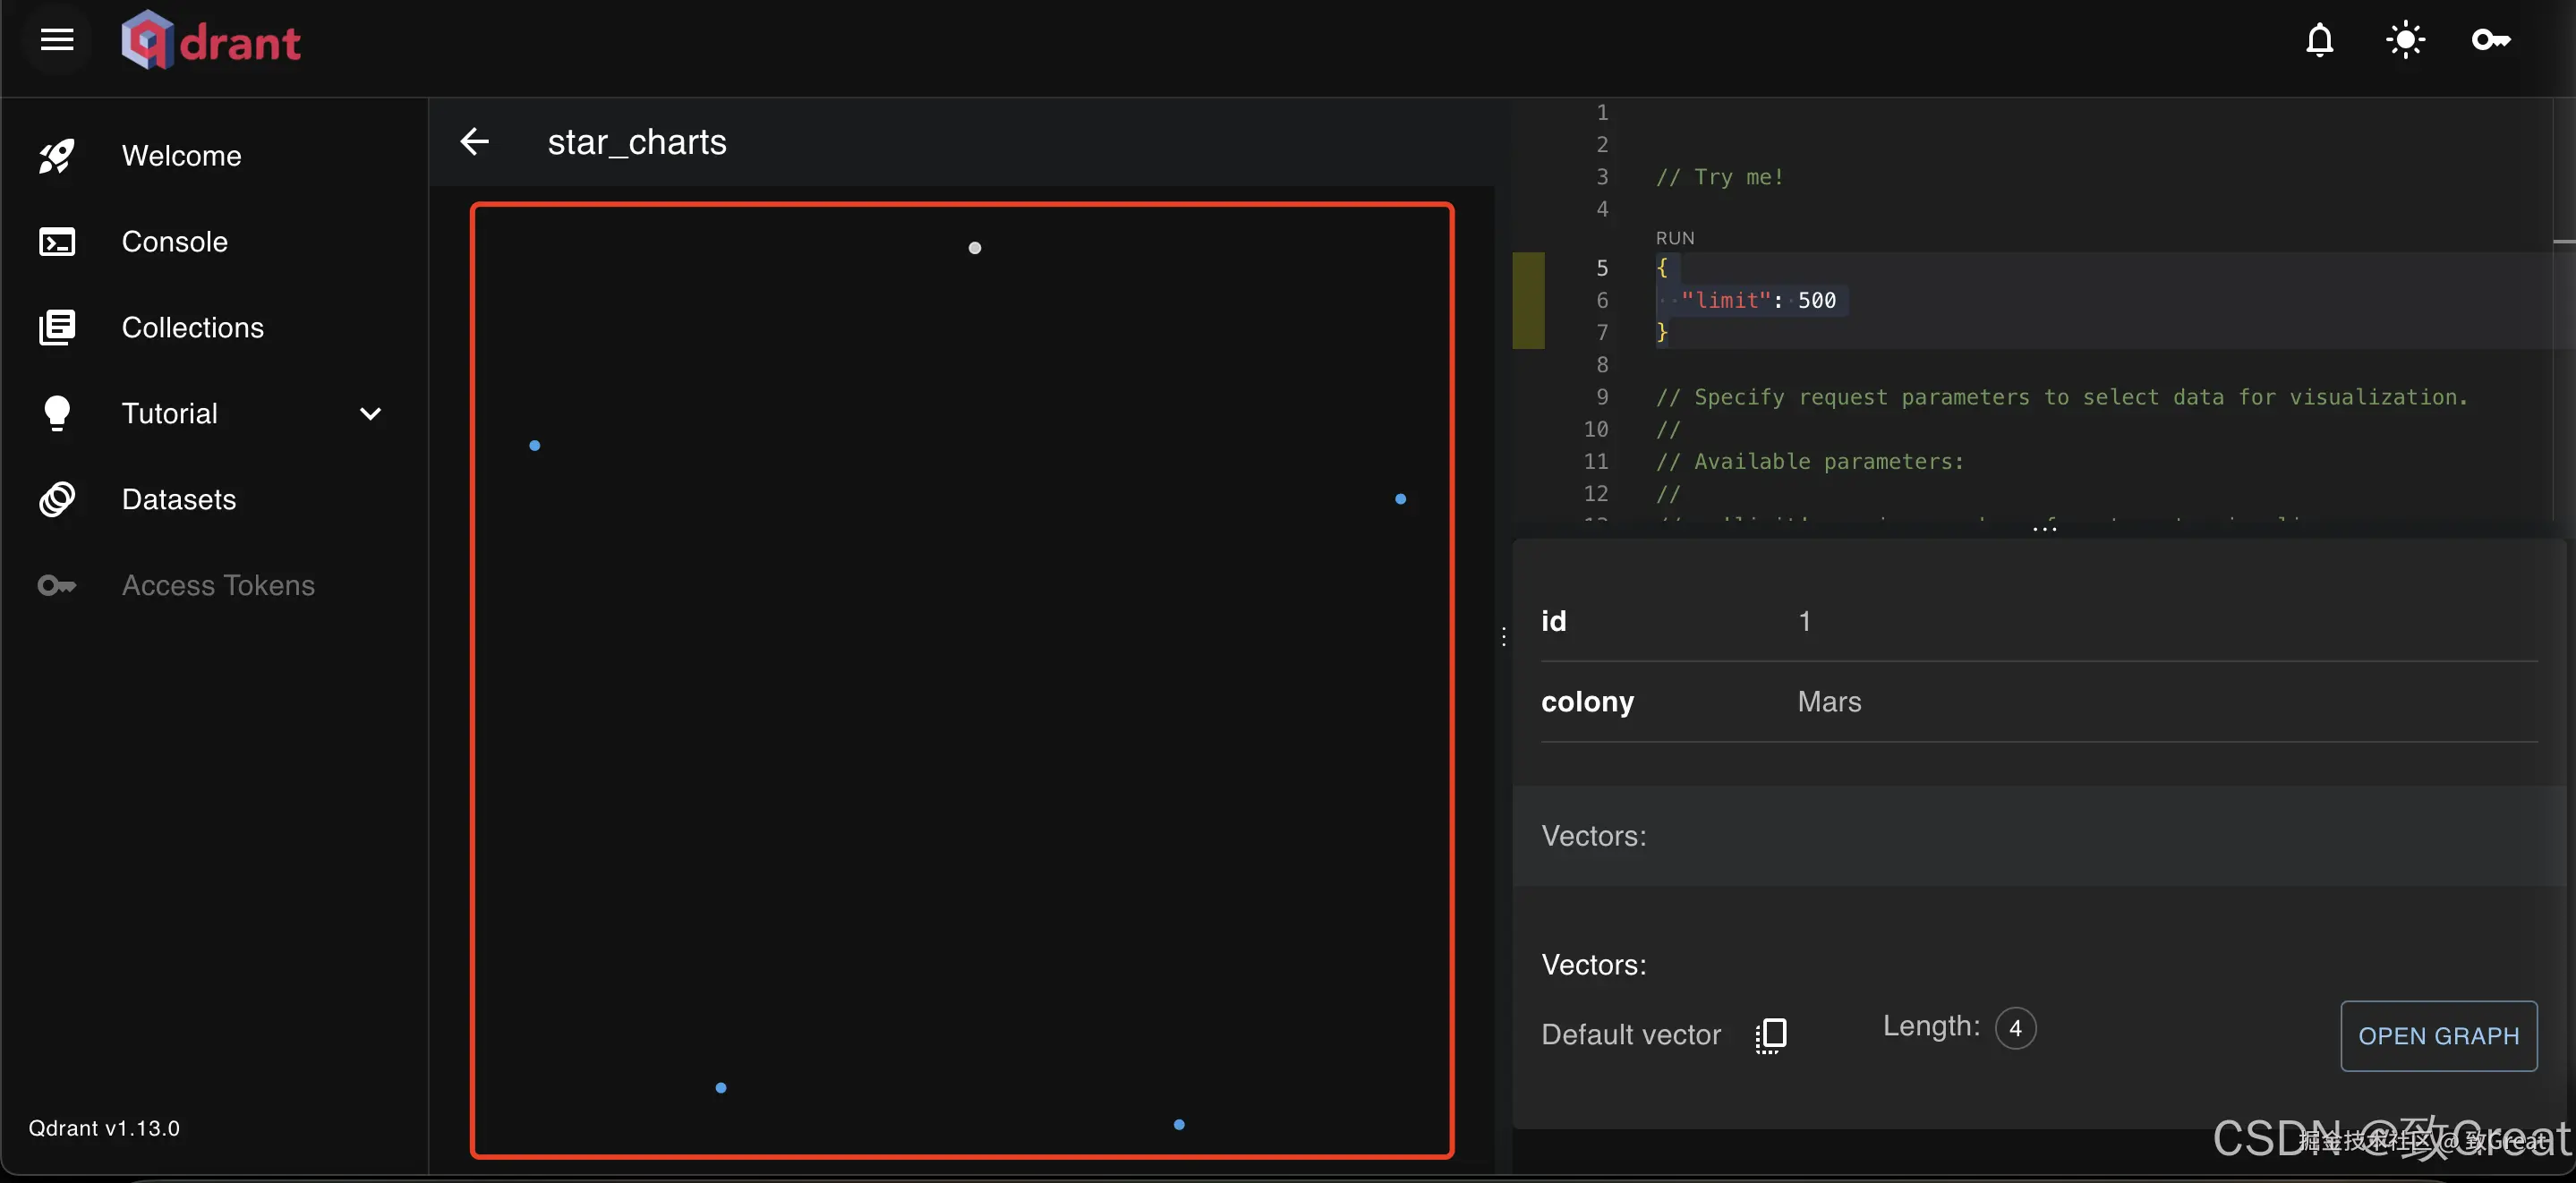Run the request via RUN link

tap(1674, 238)
